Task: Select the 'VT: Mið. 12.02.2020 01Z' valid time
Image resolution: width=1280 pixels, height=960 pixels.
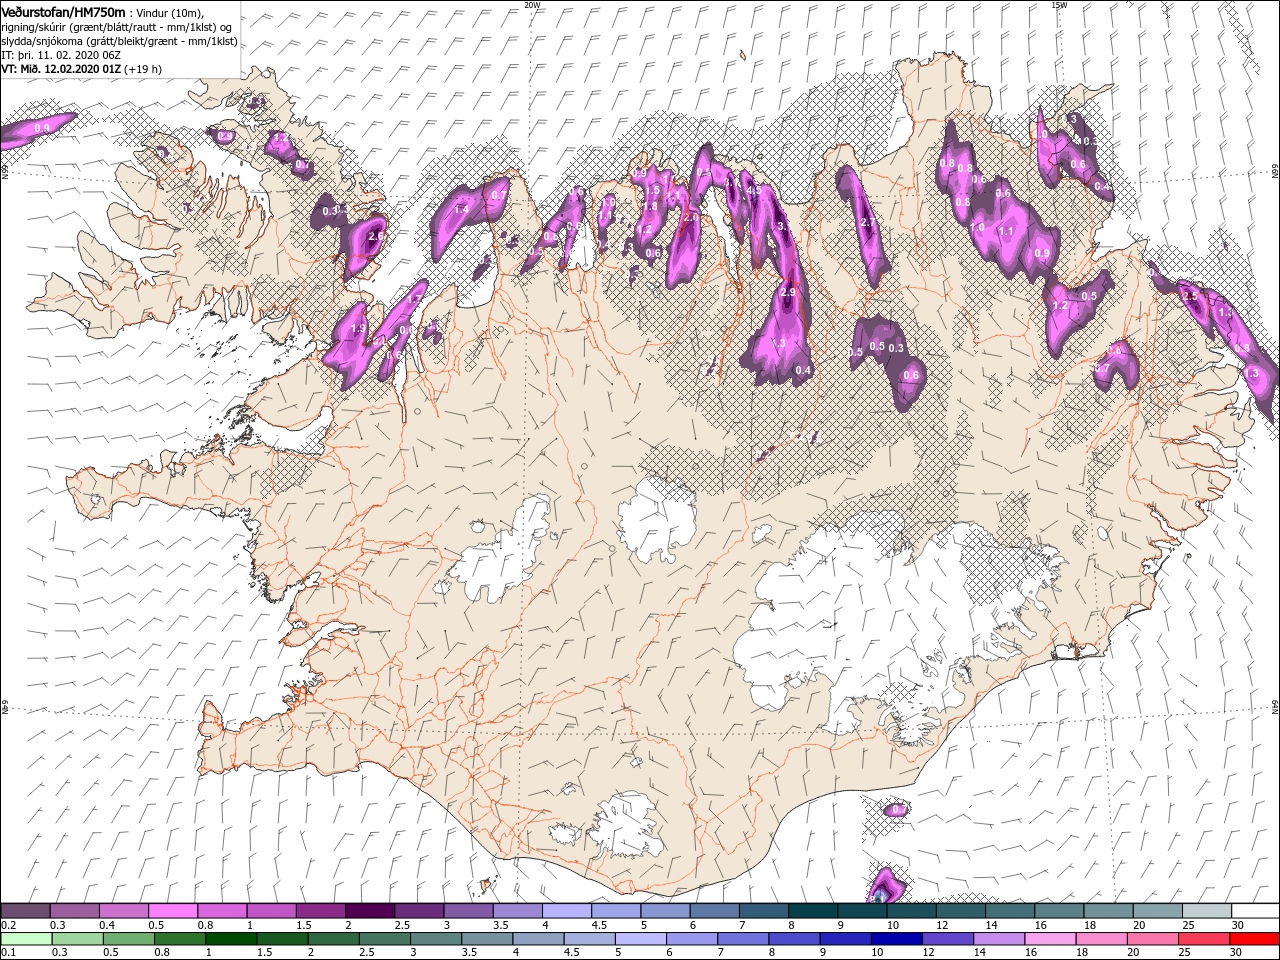Action: coord(61,69)
